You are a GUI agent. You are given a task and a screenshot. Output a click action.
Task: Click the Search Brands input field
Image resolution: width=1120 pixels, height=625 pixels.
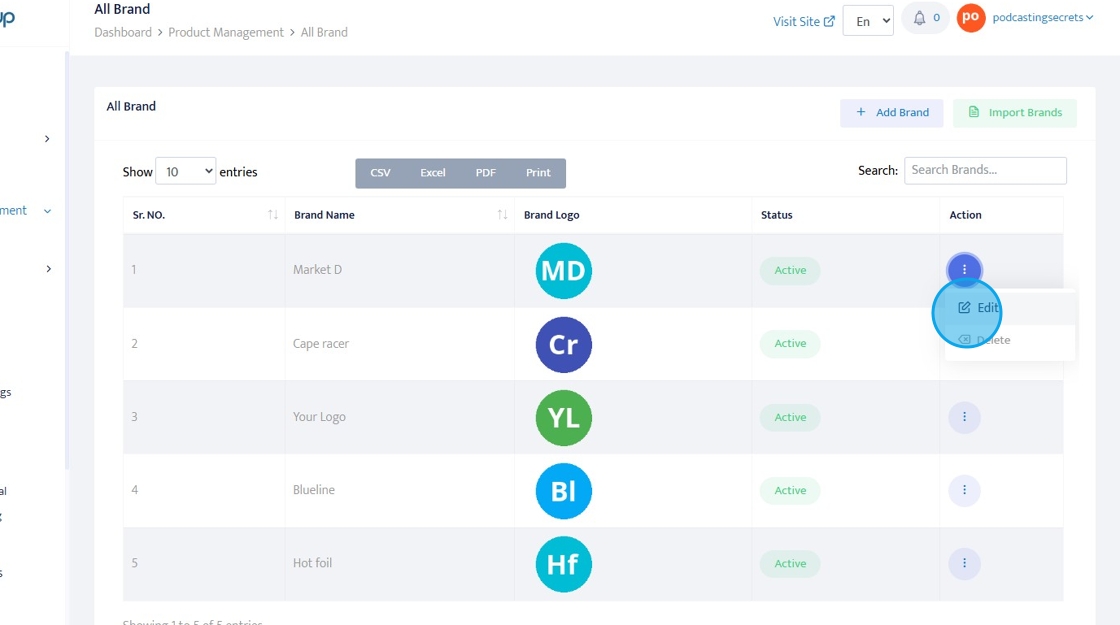point(984,170)
